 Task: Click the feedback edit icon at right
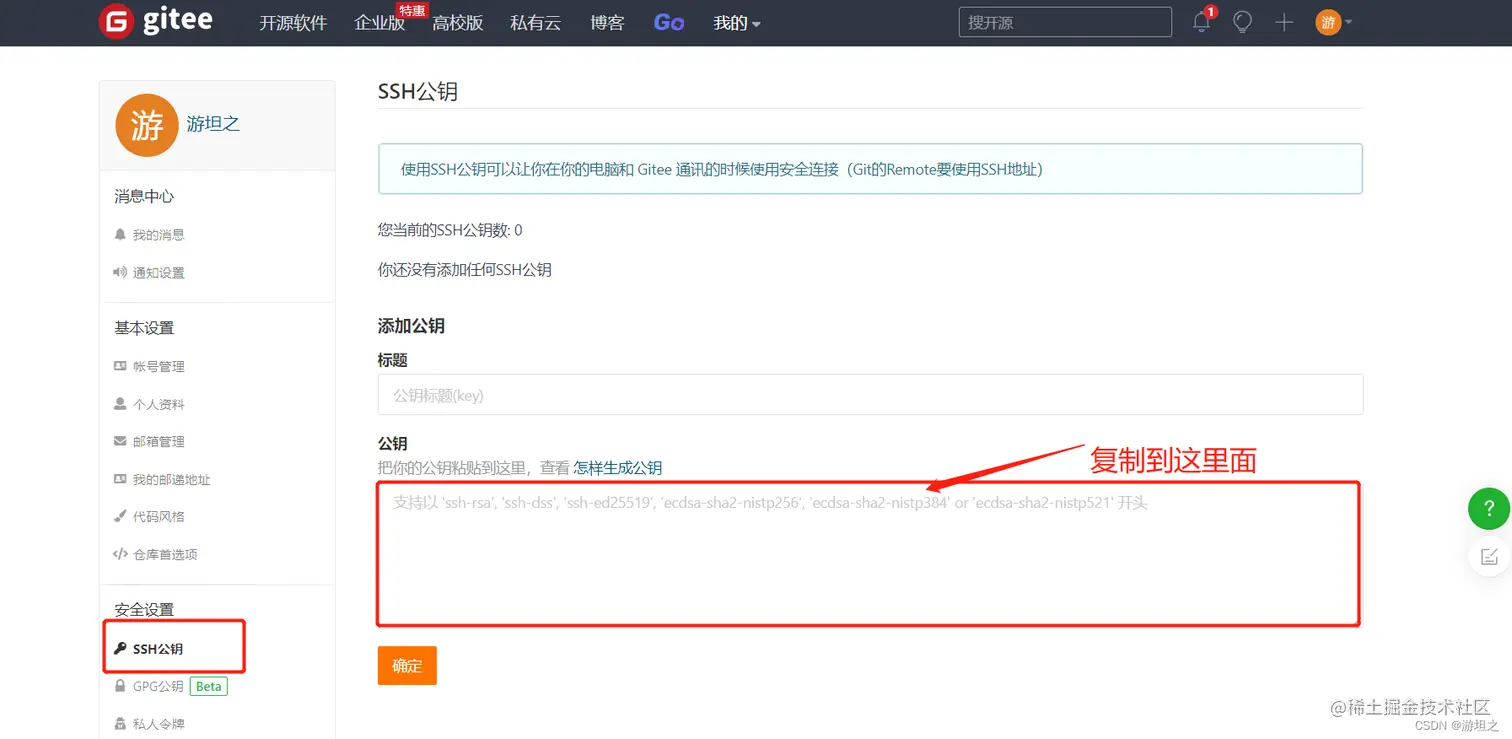click(x=1489, y=556)
